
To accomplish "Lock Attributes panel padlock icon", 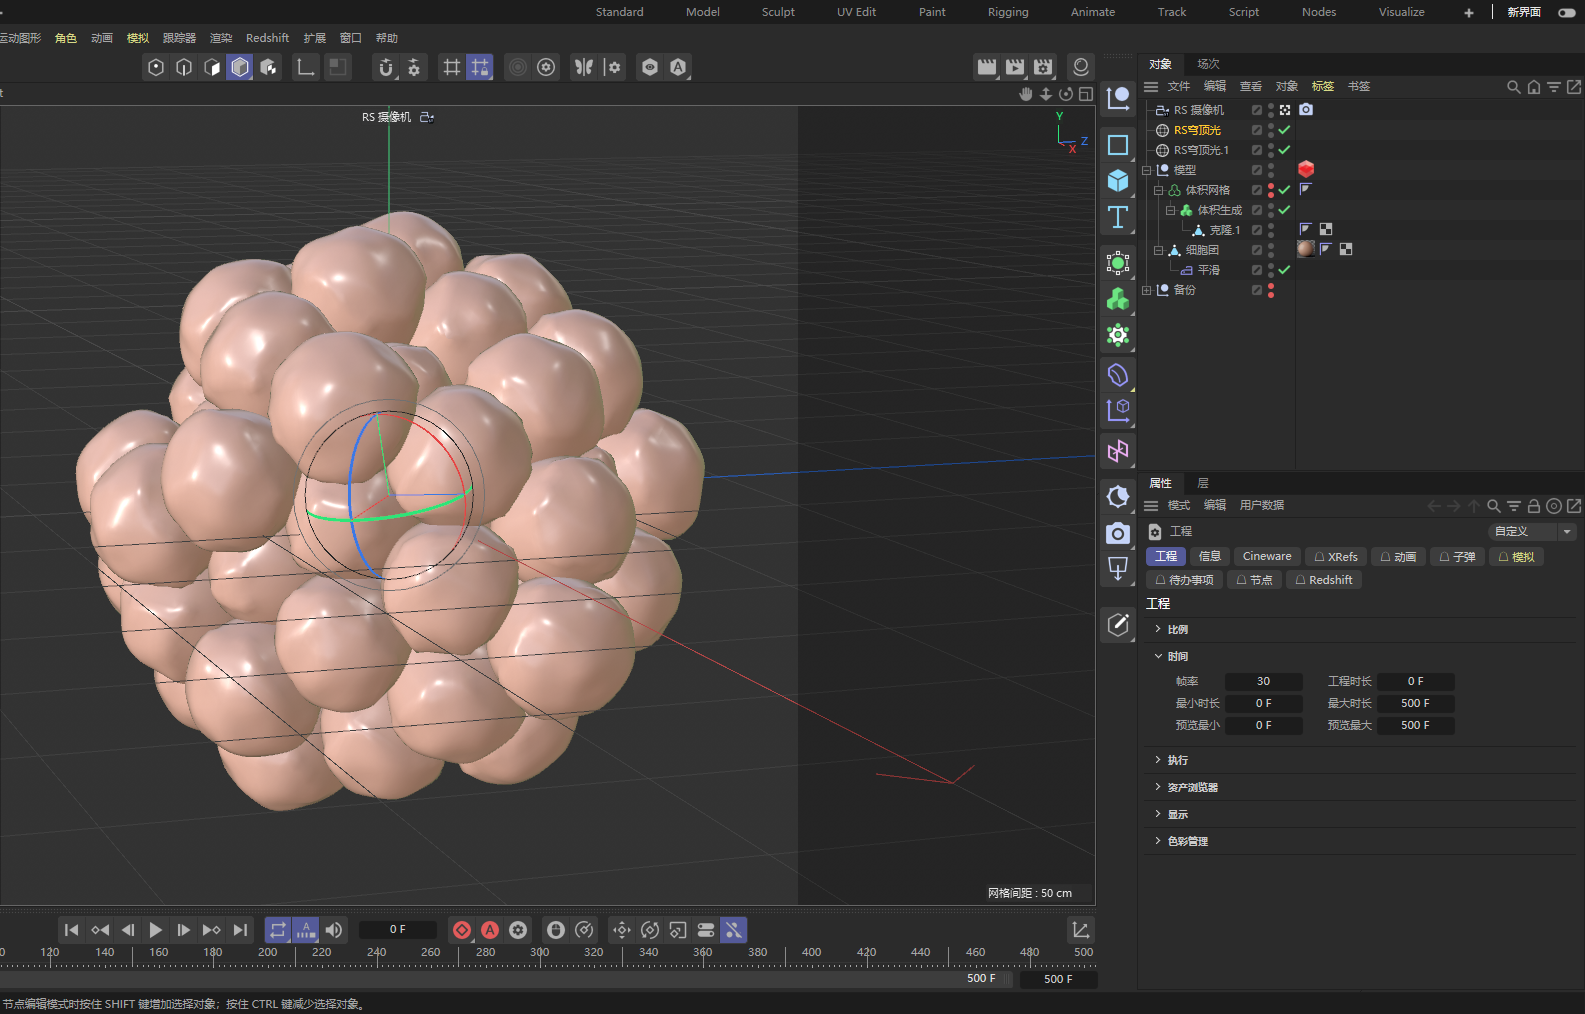I will click(1534, 506).
